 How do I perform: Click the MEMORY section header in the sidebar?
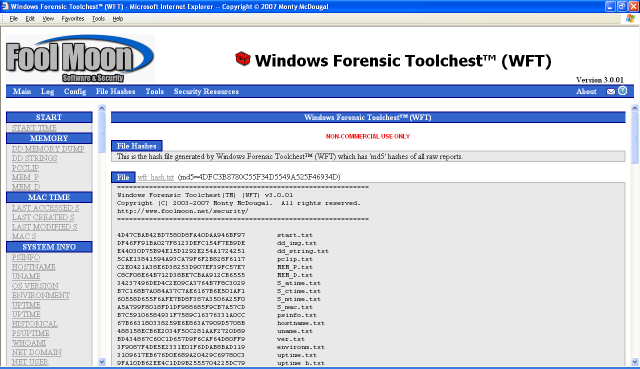pos(49,138)
